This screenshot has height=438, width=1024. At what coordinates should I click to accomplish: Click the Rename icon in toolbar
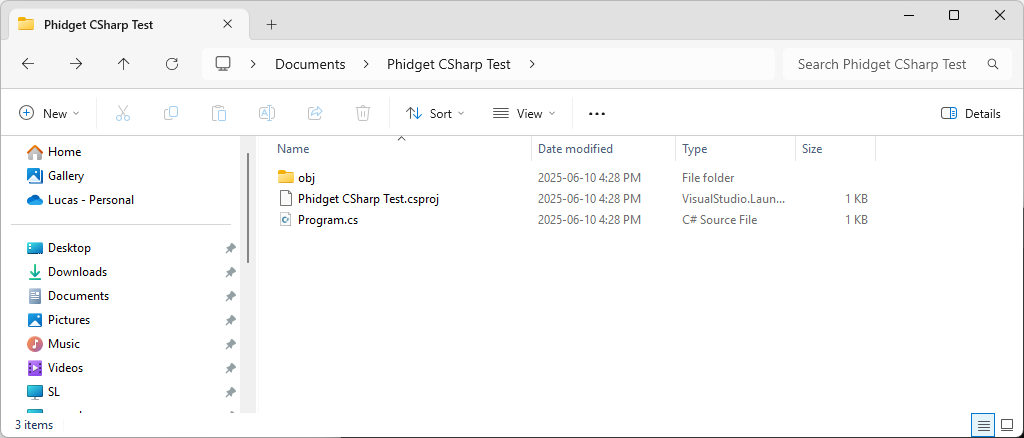coord(266,114)
